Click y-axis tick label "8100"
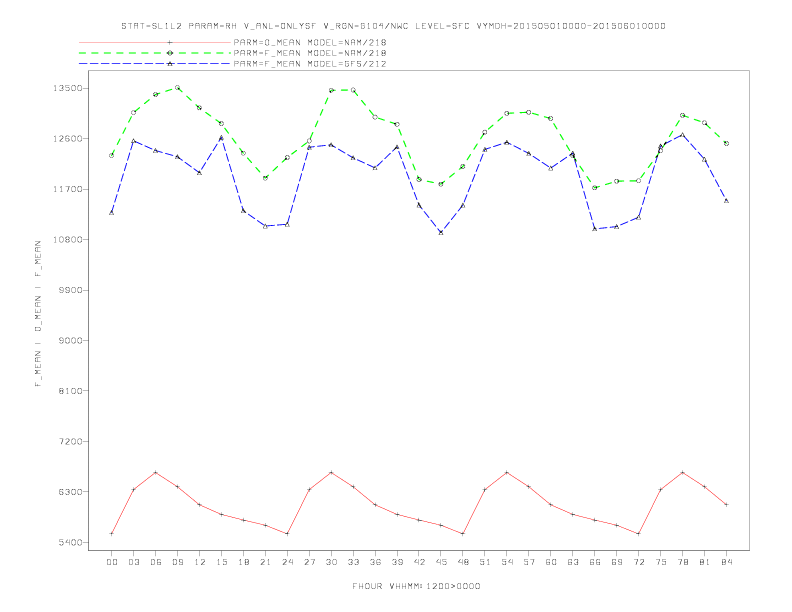Viewport: 792px width, 612px height. [70, 391]
